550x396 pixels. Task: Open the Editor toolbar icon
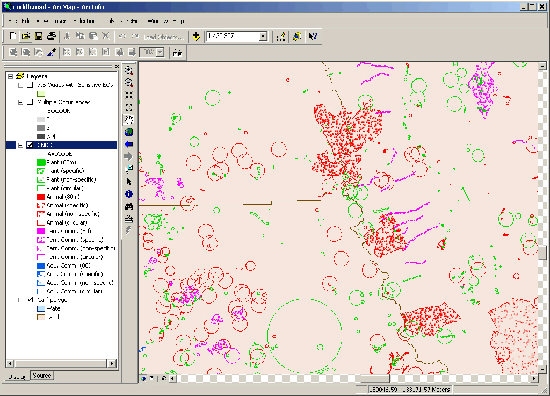click(281, 36)
